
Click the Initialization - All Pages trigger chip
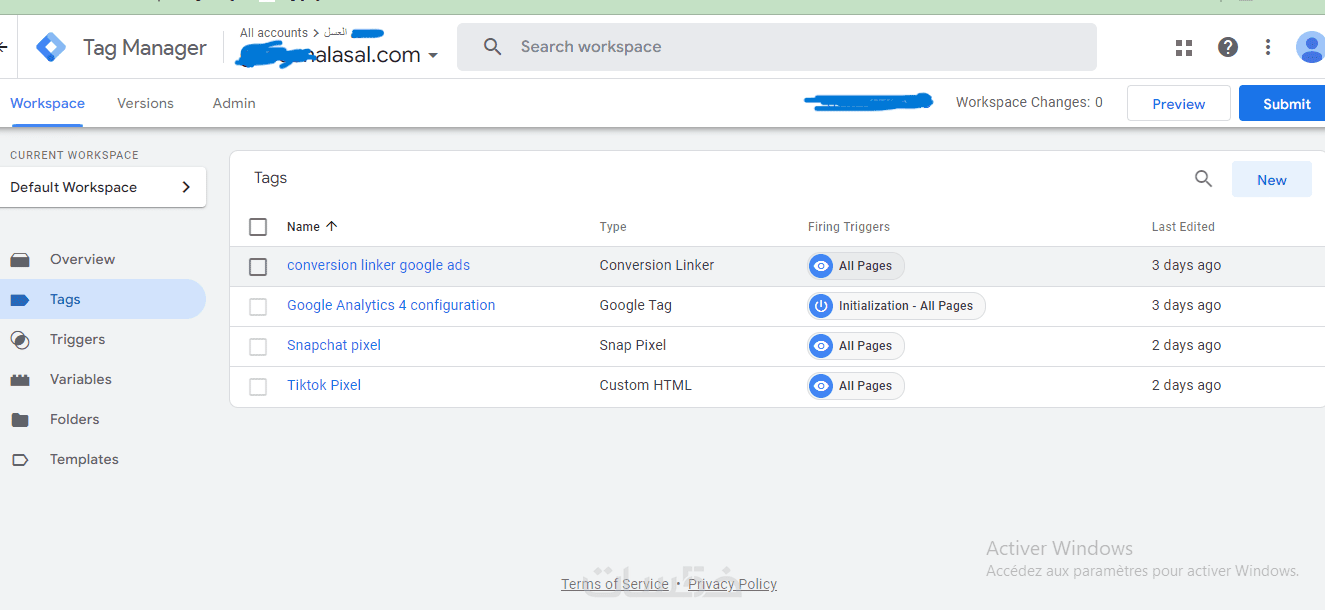(x=896, y=306)
